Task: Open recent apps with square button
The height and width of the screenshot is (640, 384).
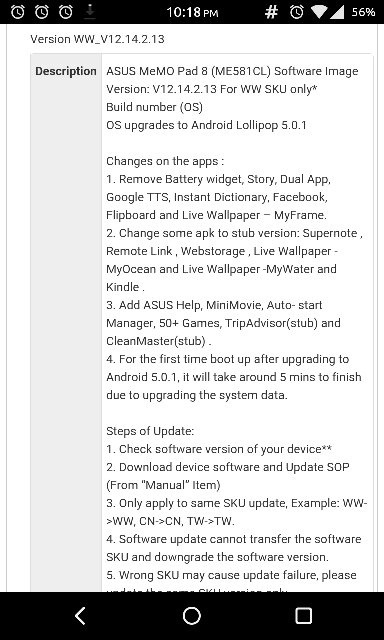Action: point(303,616)
